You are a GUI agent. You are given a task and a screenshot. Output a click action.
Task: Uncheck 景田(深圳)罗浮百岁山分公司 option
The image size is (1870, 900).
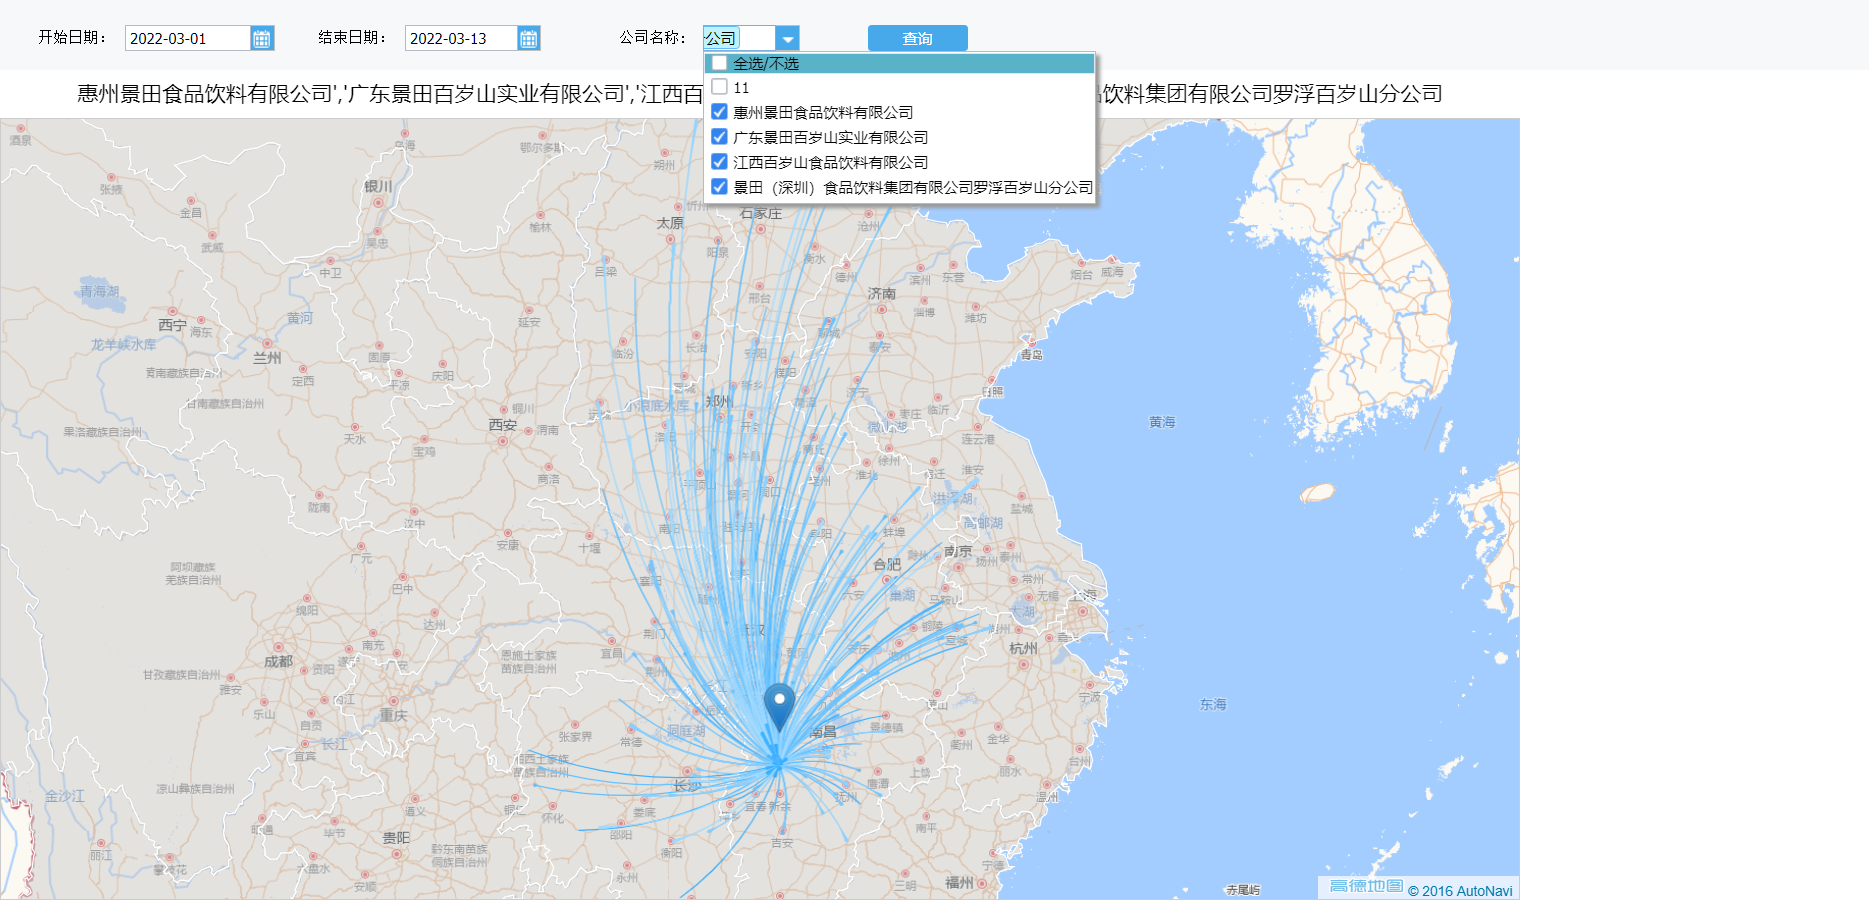pyautogui.click(x=719, y=187)
